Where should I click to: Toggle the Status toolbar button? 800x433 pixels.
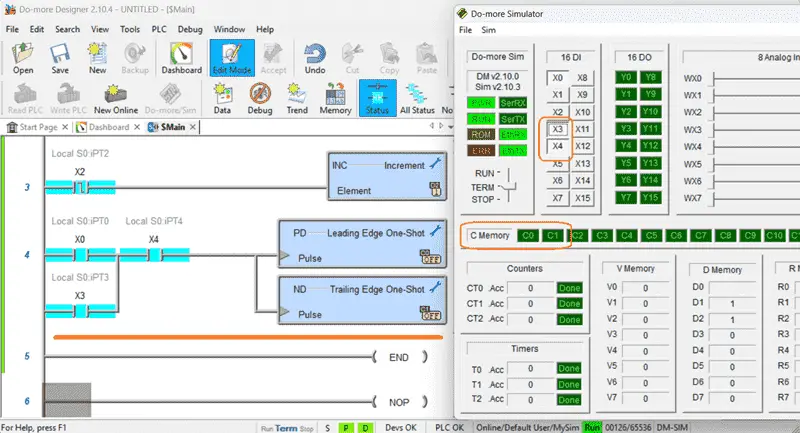coord(377,98)
